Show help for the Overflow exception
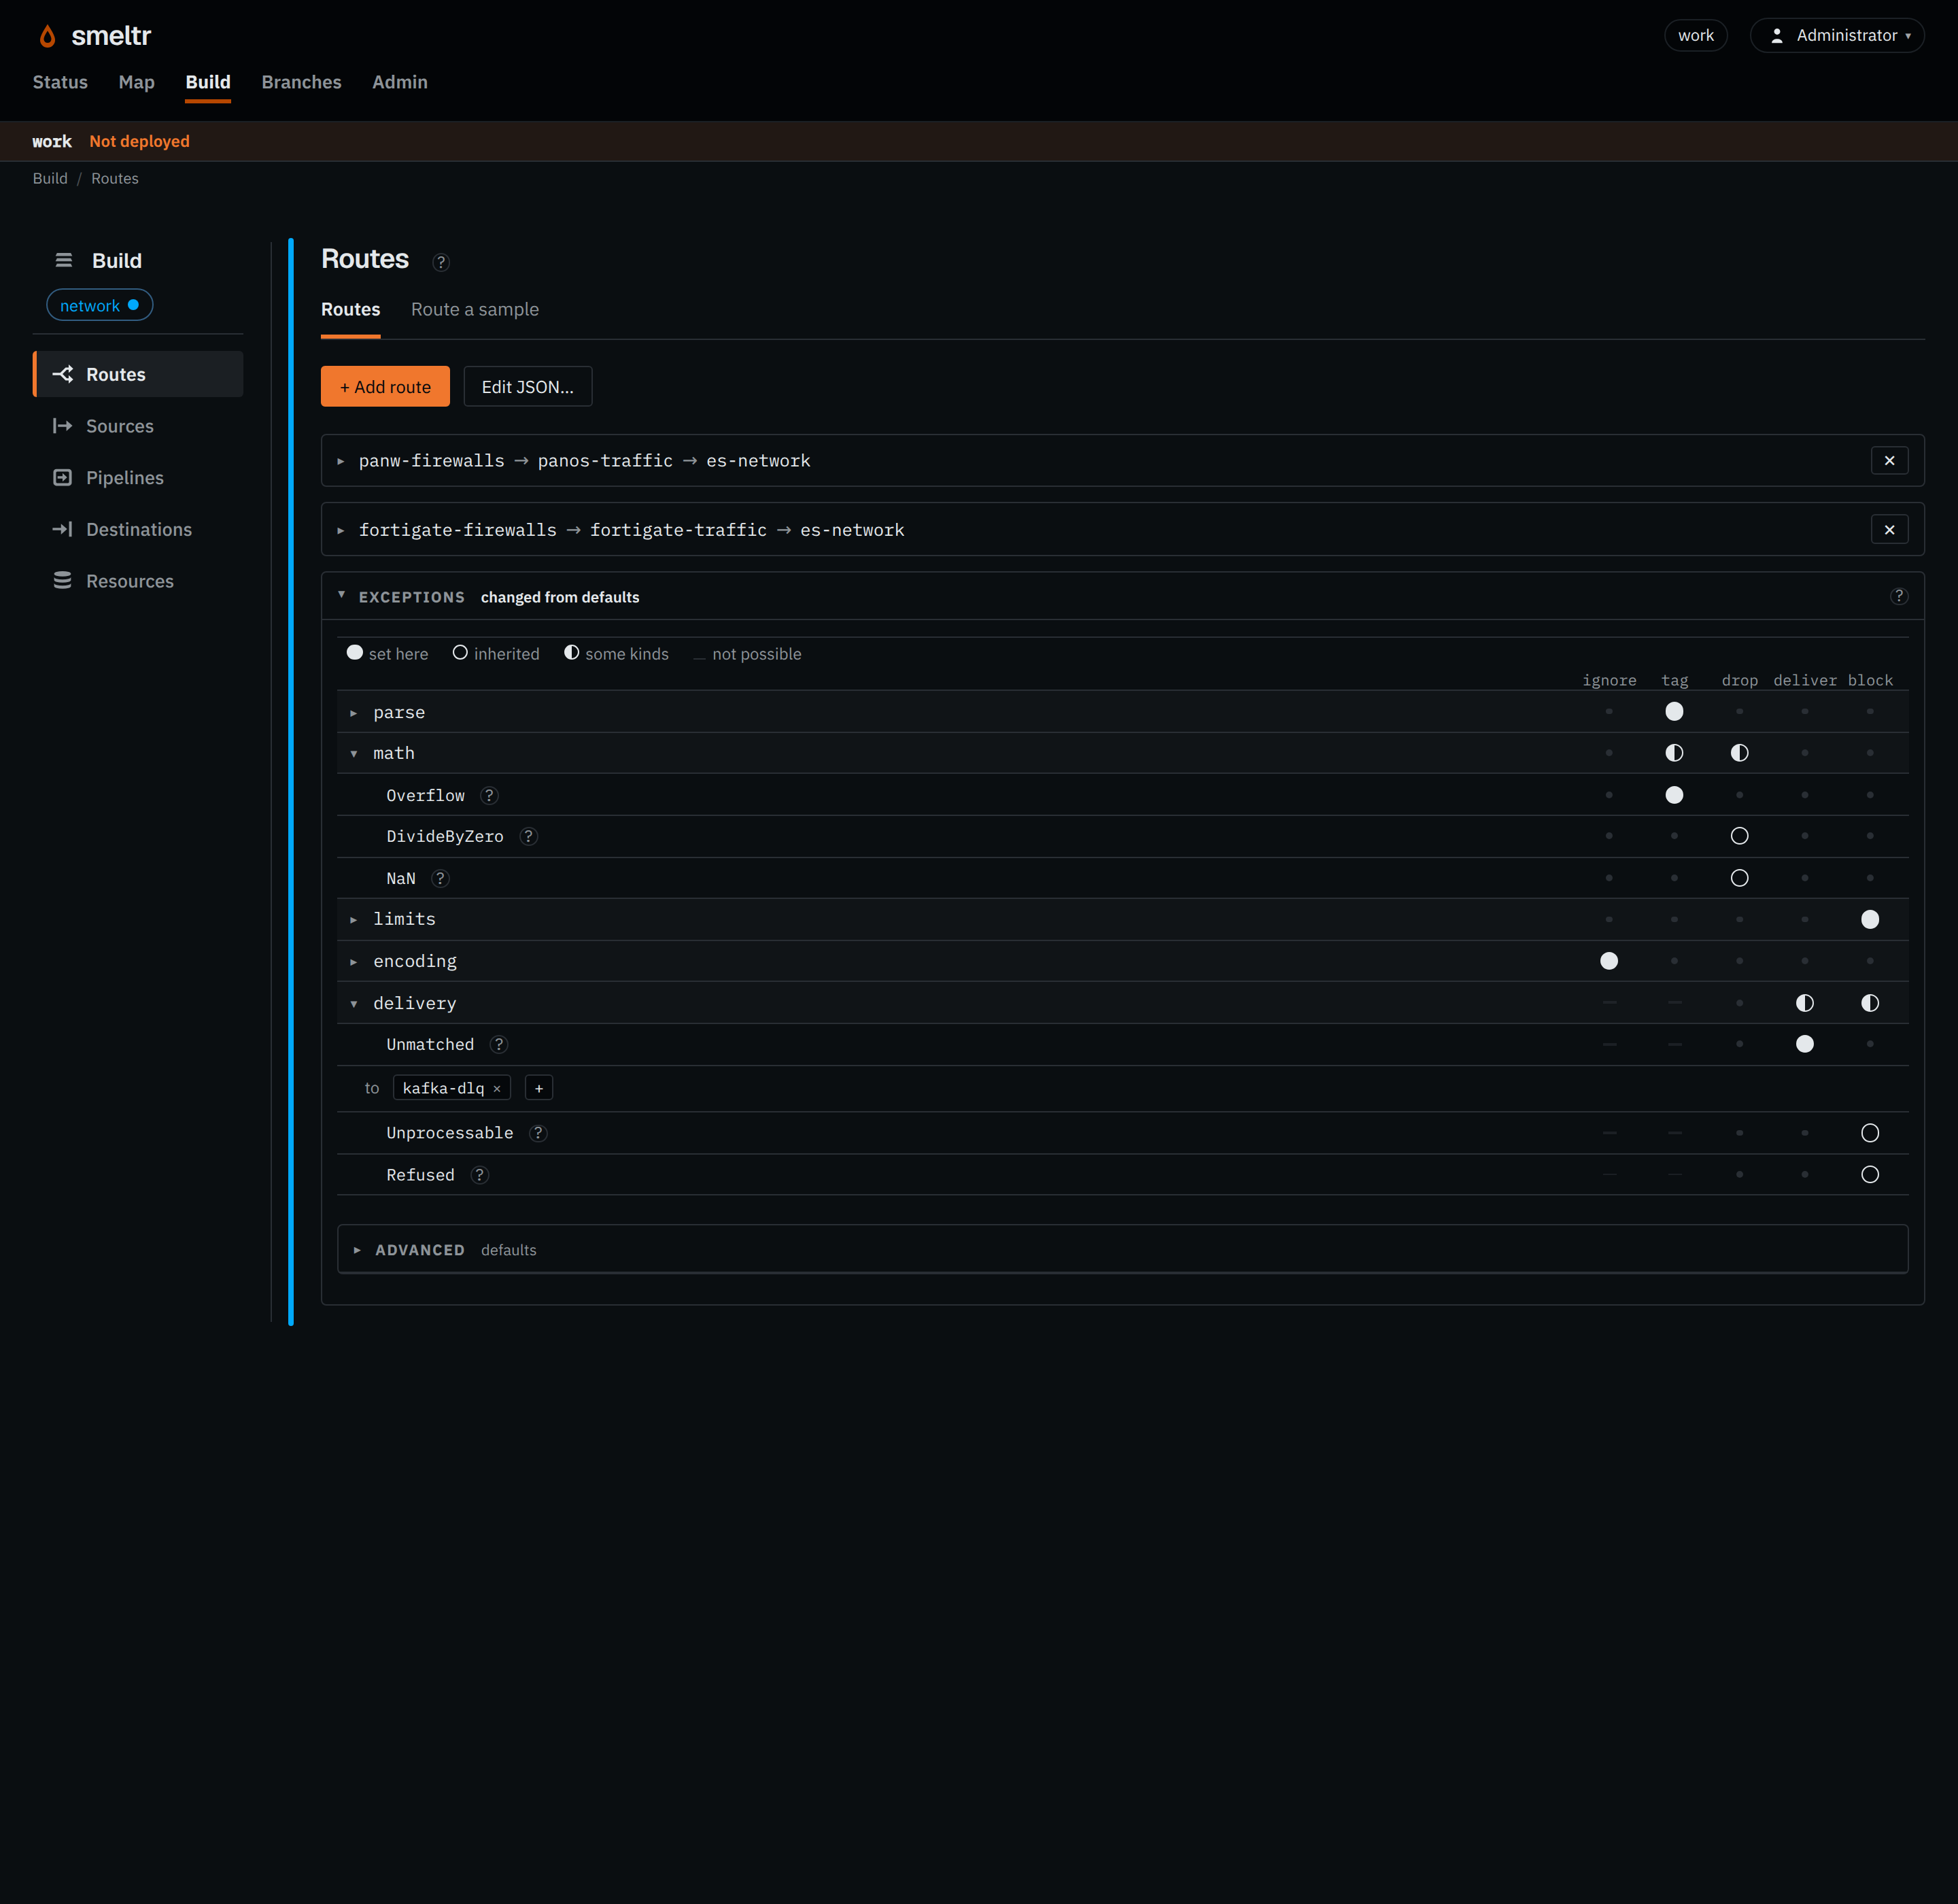 489,796
